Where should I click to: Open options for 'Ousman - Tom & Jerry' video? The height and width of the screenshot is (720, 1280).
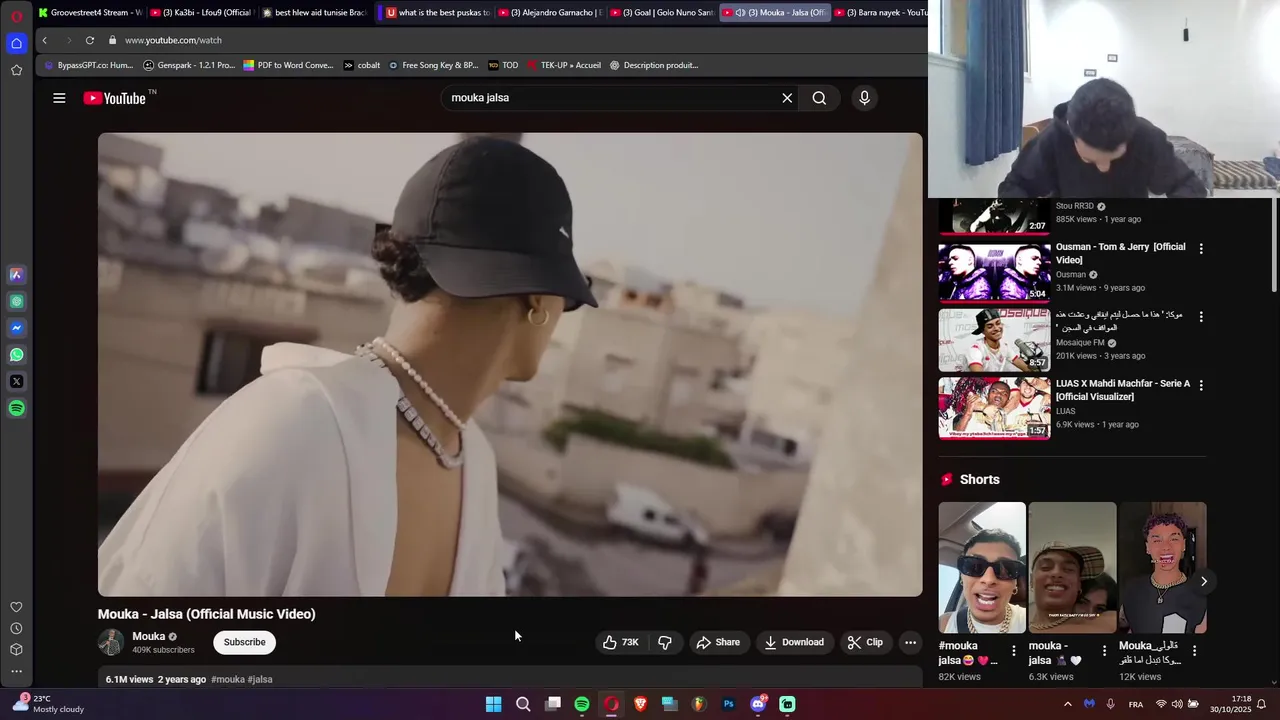click(x=1201, y=248)
